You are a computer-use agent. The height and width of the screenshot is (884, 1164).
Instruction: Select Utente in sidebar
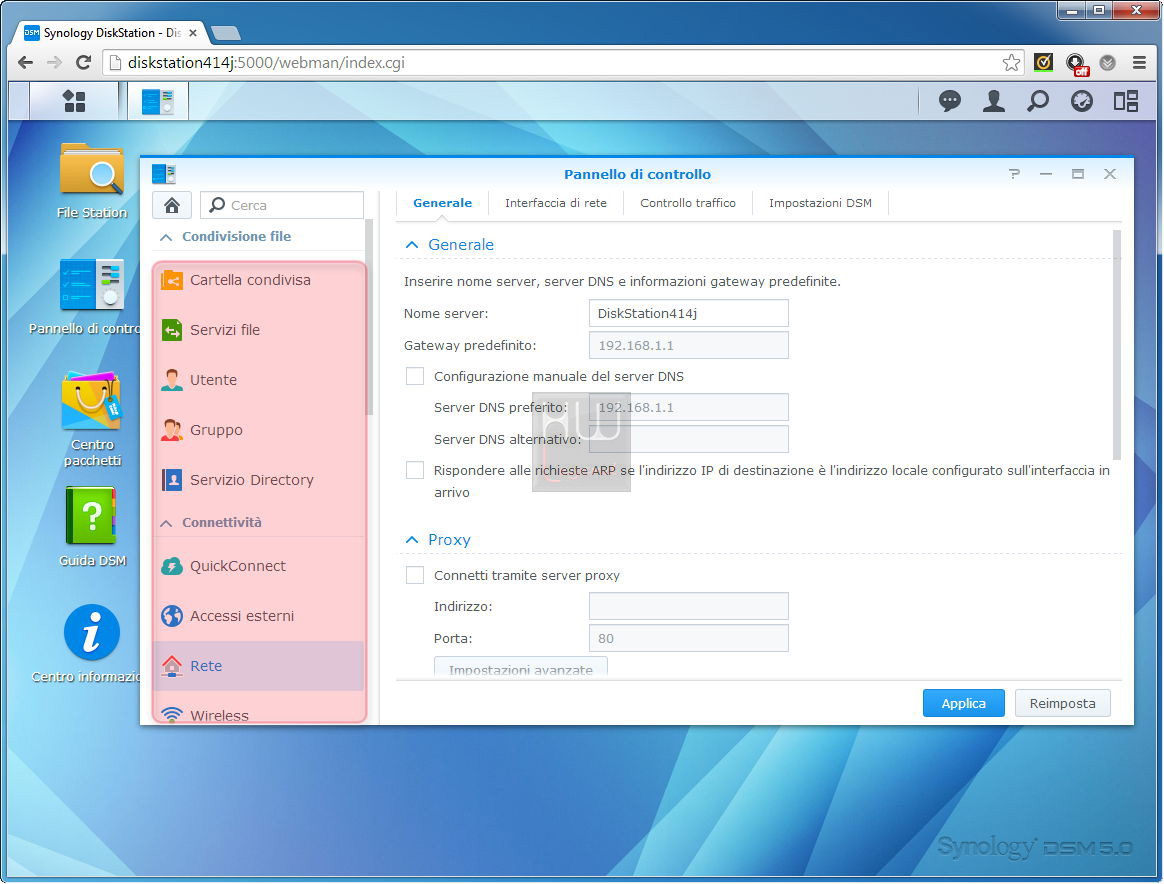pyautogui.click(x=258, y=379)
